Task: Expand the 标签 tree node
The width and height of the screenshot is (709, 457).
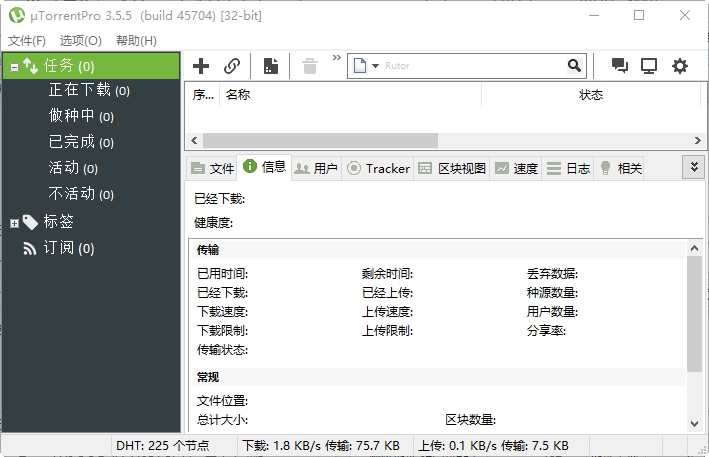Action: [14, 222]
